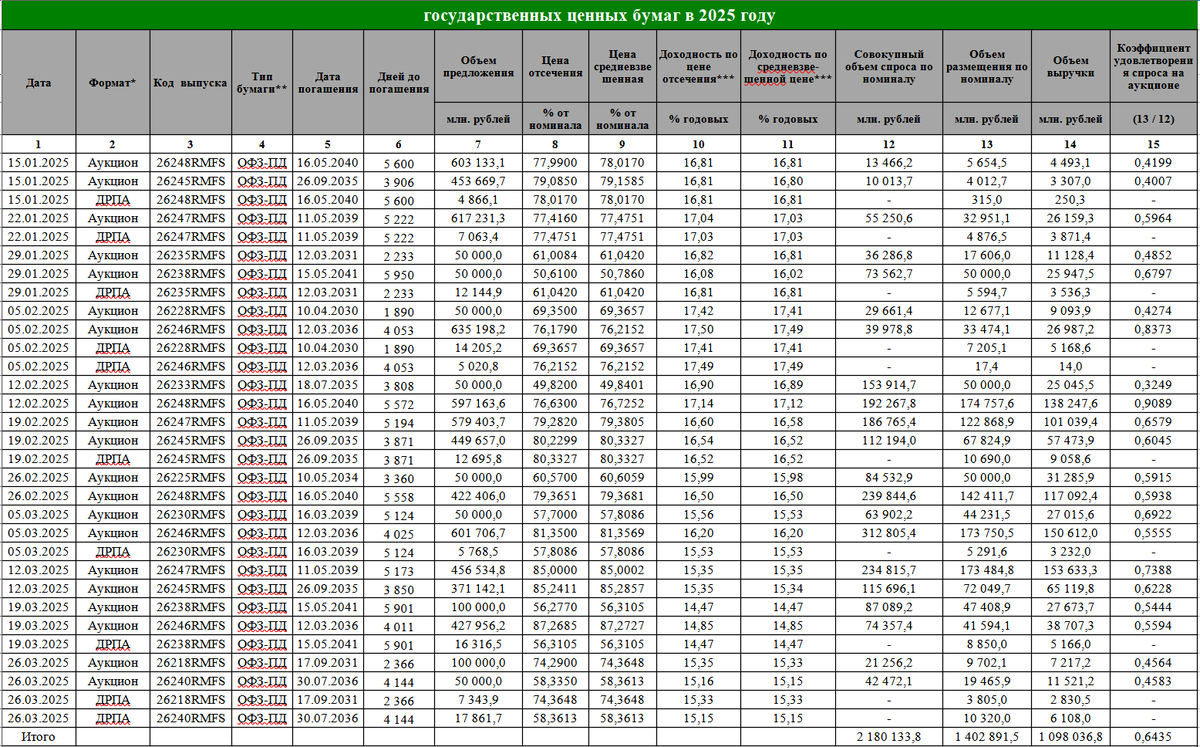Click total coefficient '0,6435'
1200x747 pixels.
[1154, 737]
